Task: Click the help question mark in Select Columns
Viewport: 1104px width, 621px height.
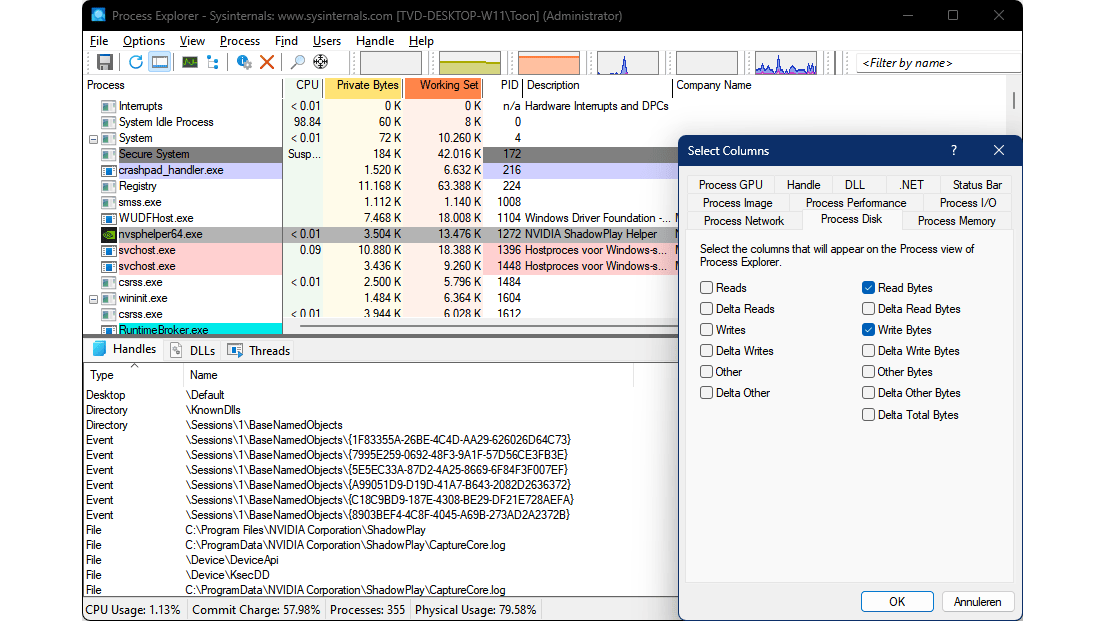Action: [x=953, y=151]
